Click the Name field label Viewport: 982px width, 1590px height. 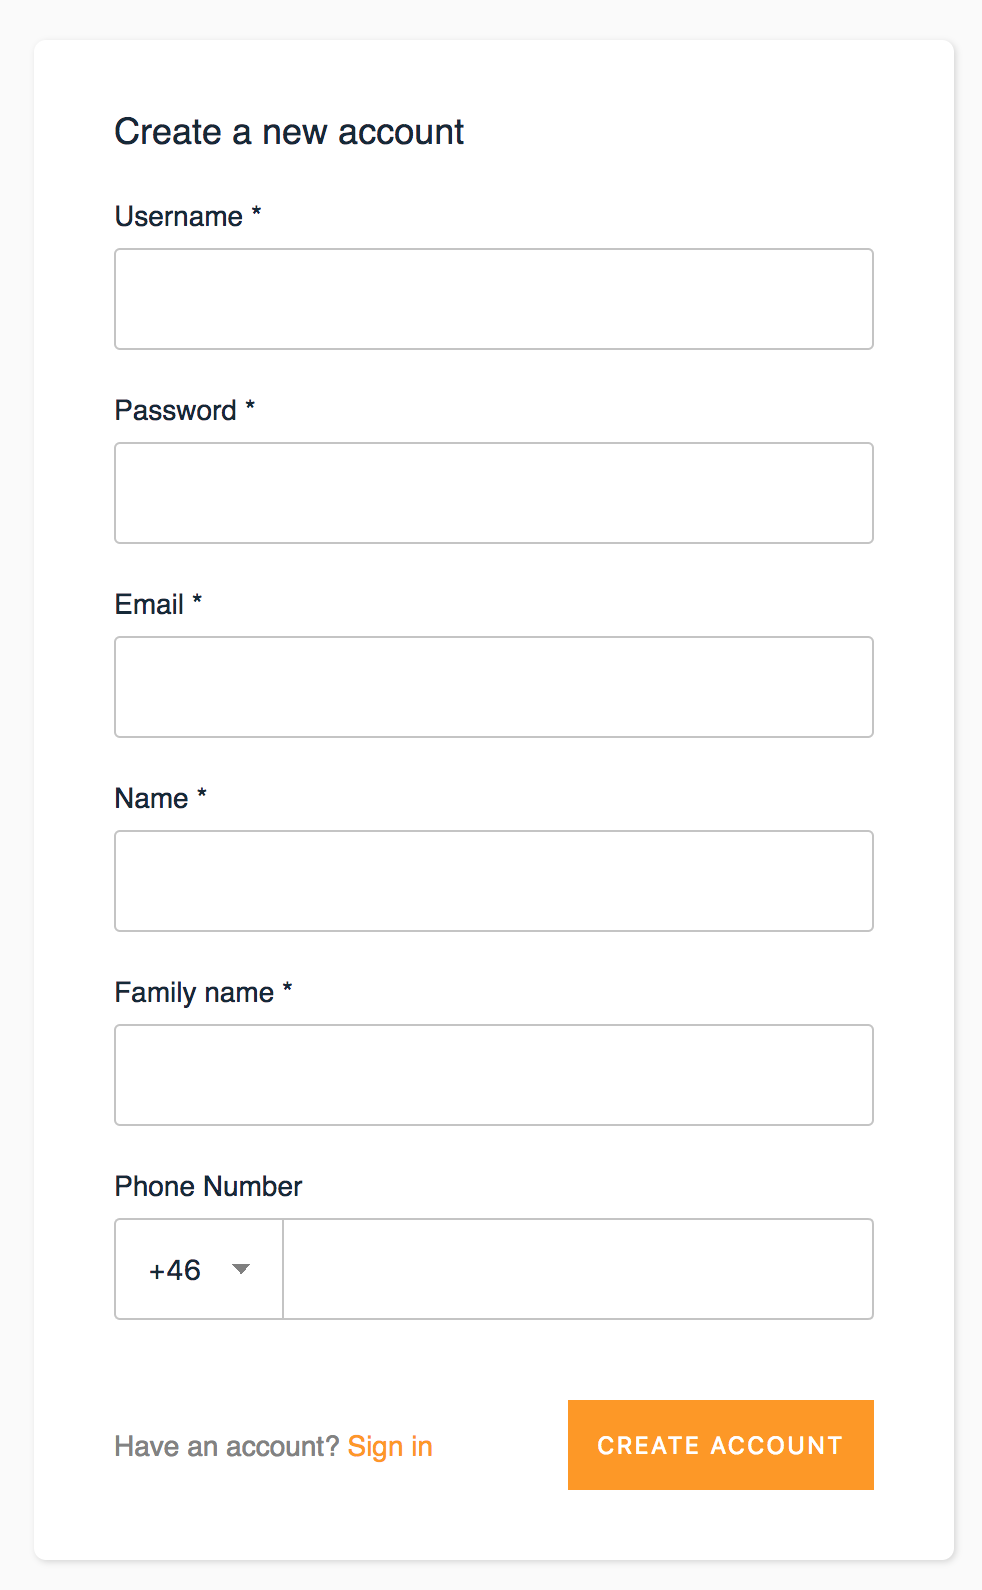tap(150, 798)
